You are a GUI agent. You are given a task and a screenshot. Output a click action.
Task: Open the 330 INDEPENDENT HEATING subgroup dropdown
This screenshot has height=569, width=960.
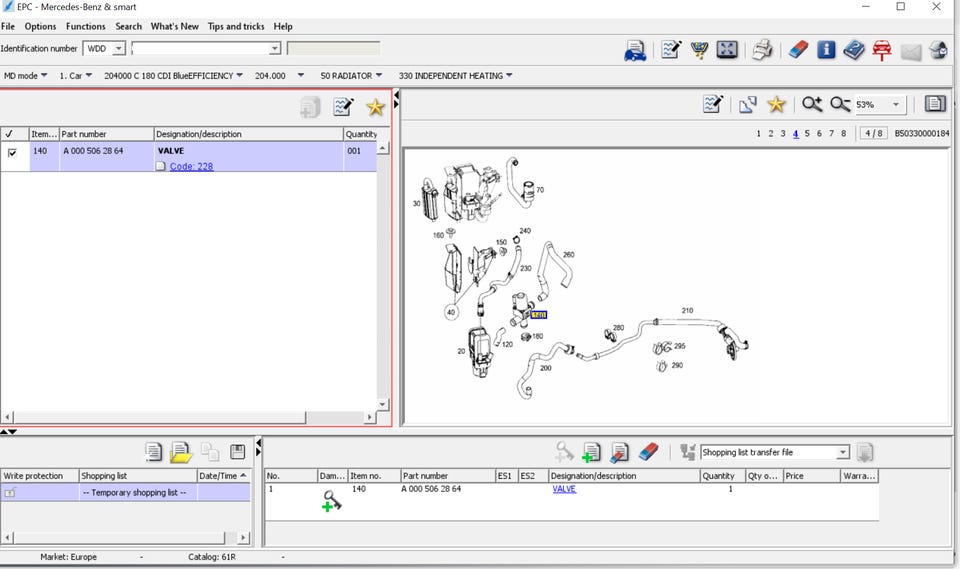coord(456,75)
